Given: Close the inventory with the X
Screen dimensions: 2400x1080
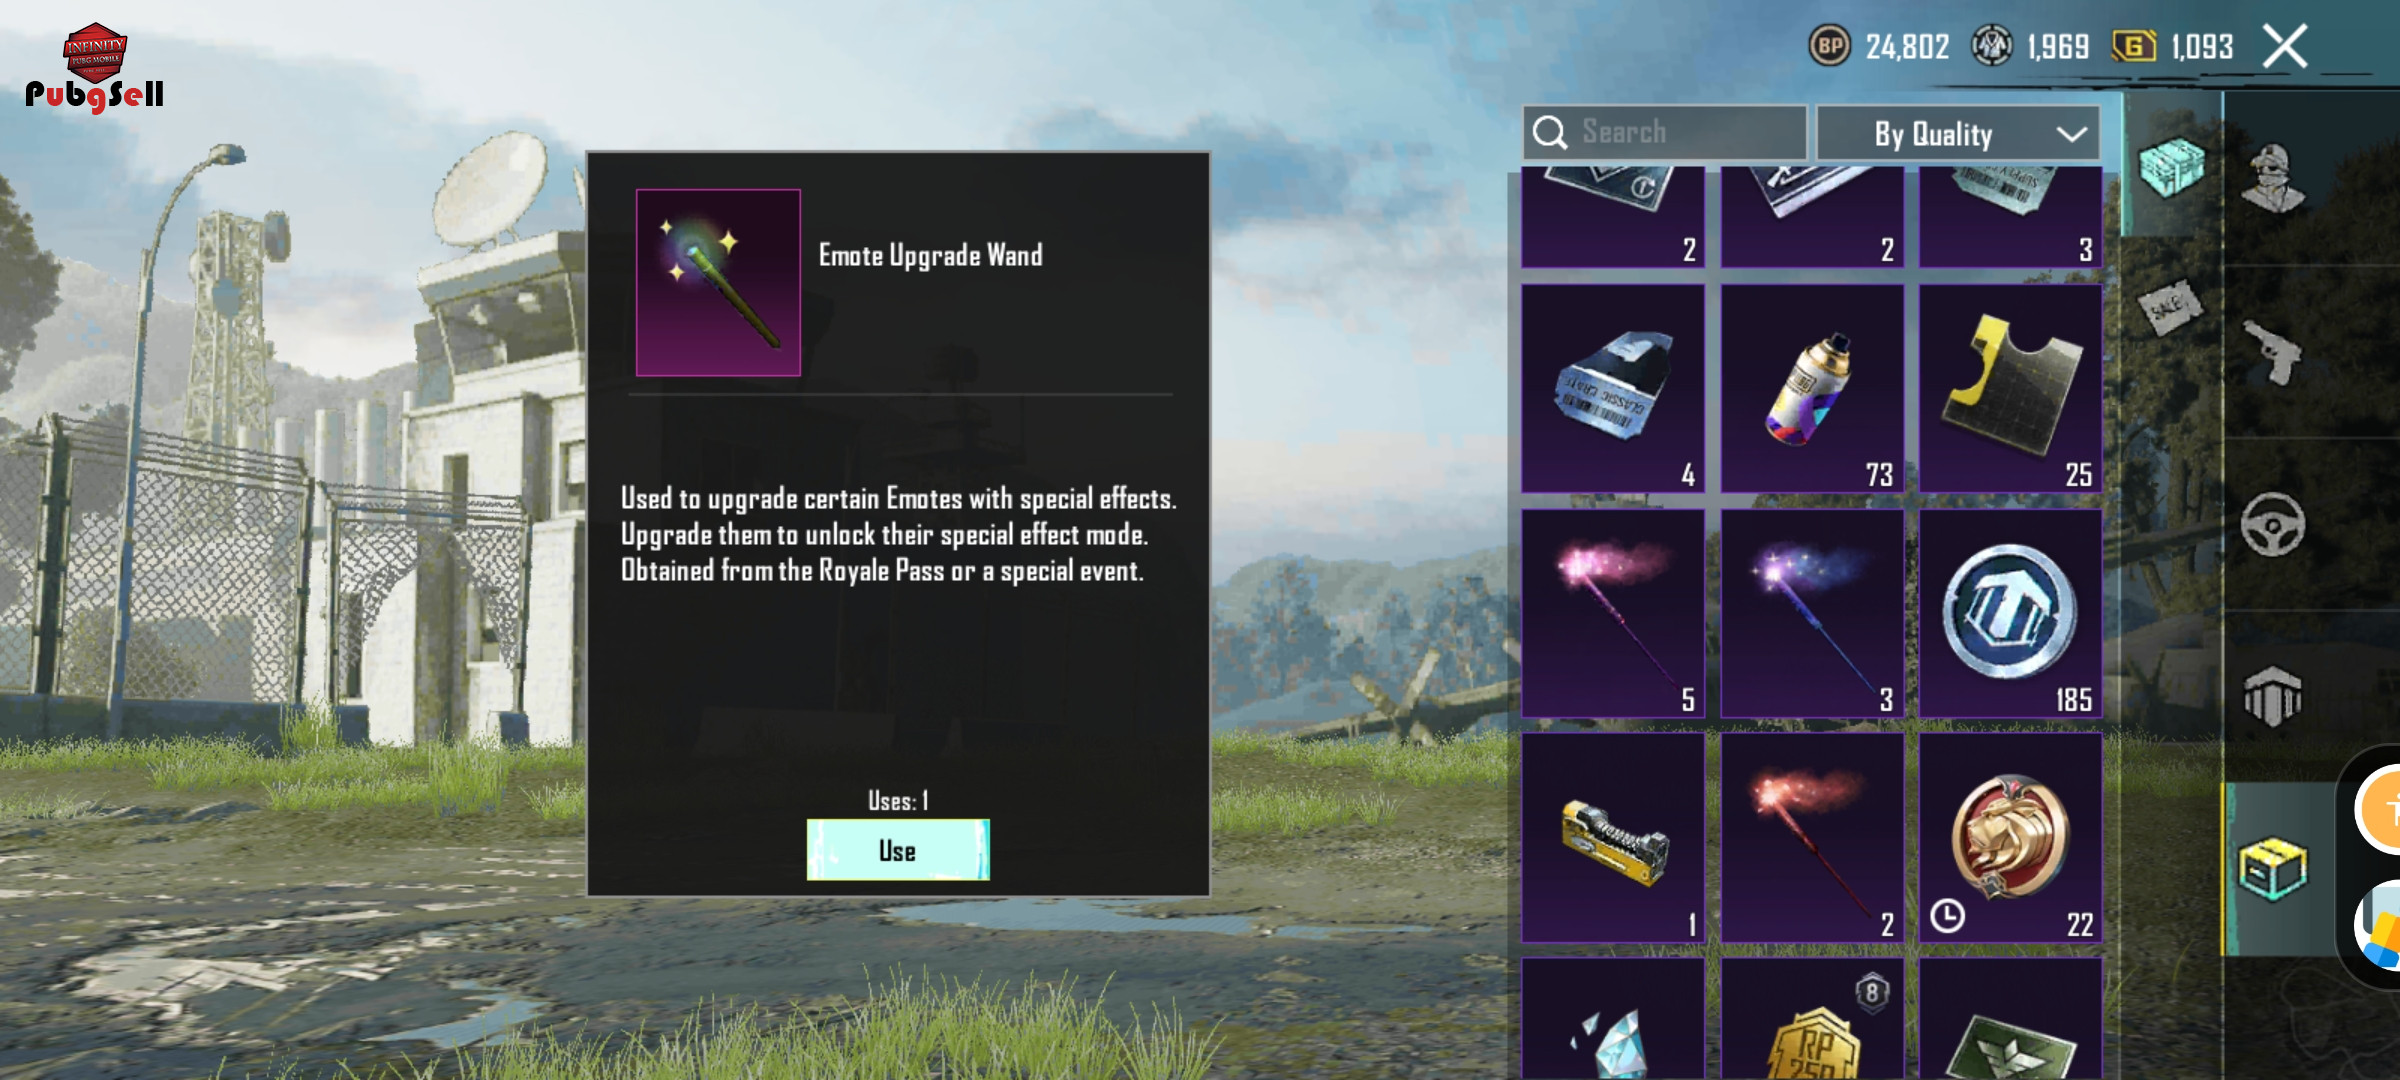Looking at the screenshot, I should tap(2286, 46).
